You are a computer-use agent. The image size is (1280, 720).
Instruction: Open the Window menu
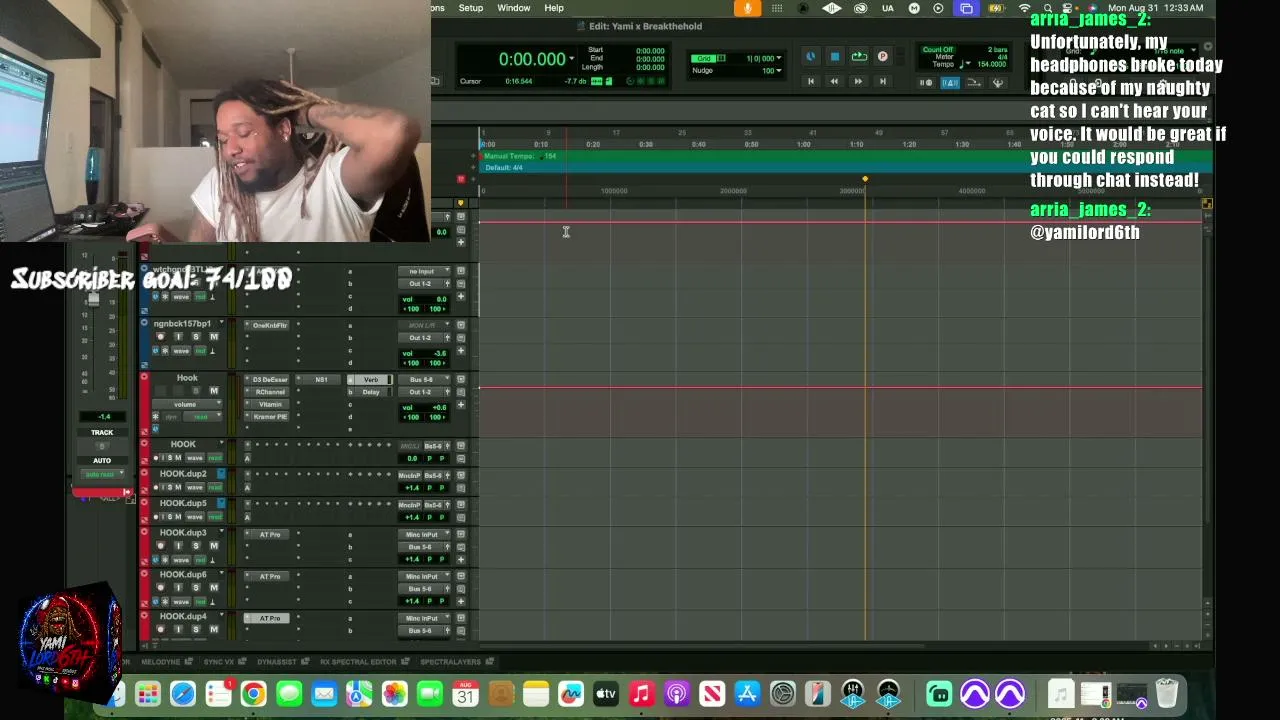[x=514, y=8]
